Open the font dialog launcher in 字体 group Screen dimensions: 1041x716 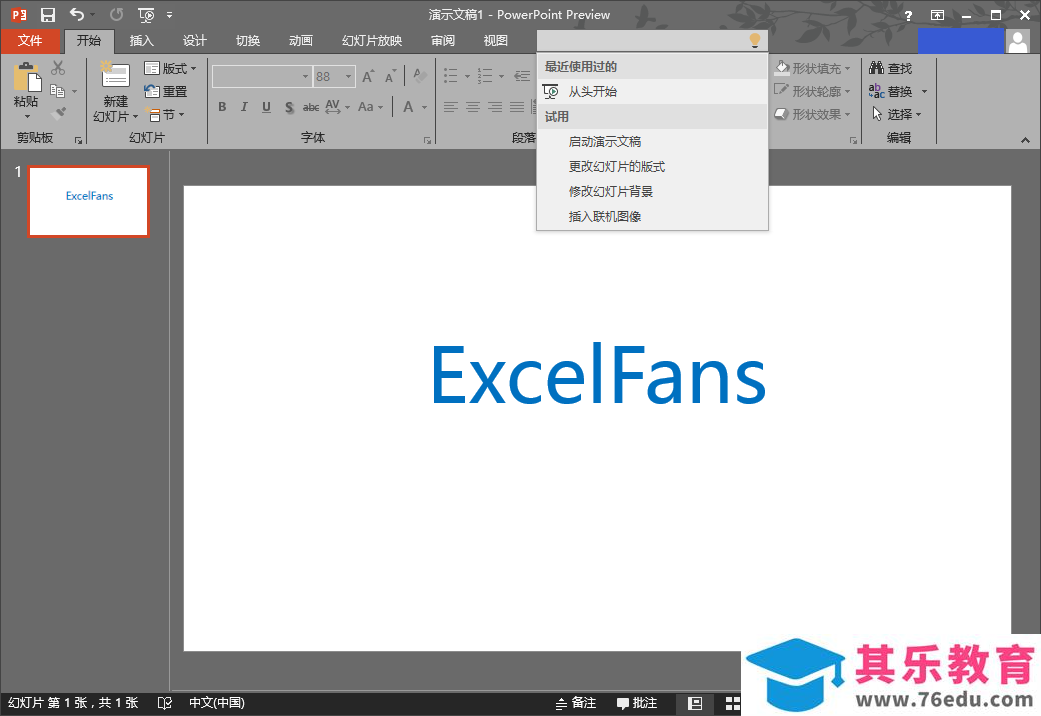427,140
